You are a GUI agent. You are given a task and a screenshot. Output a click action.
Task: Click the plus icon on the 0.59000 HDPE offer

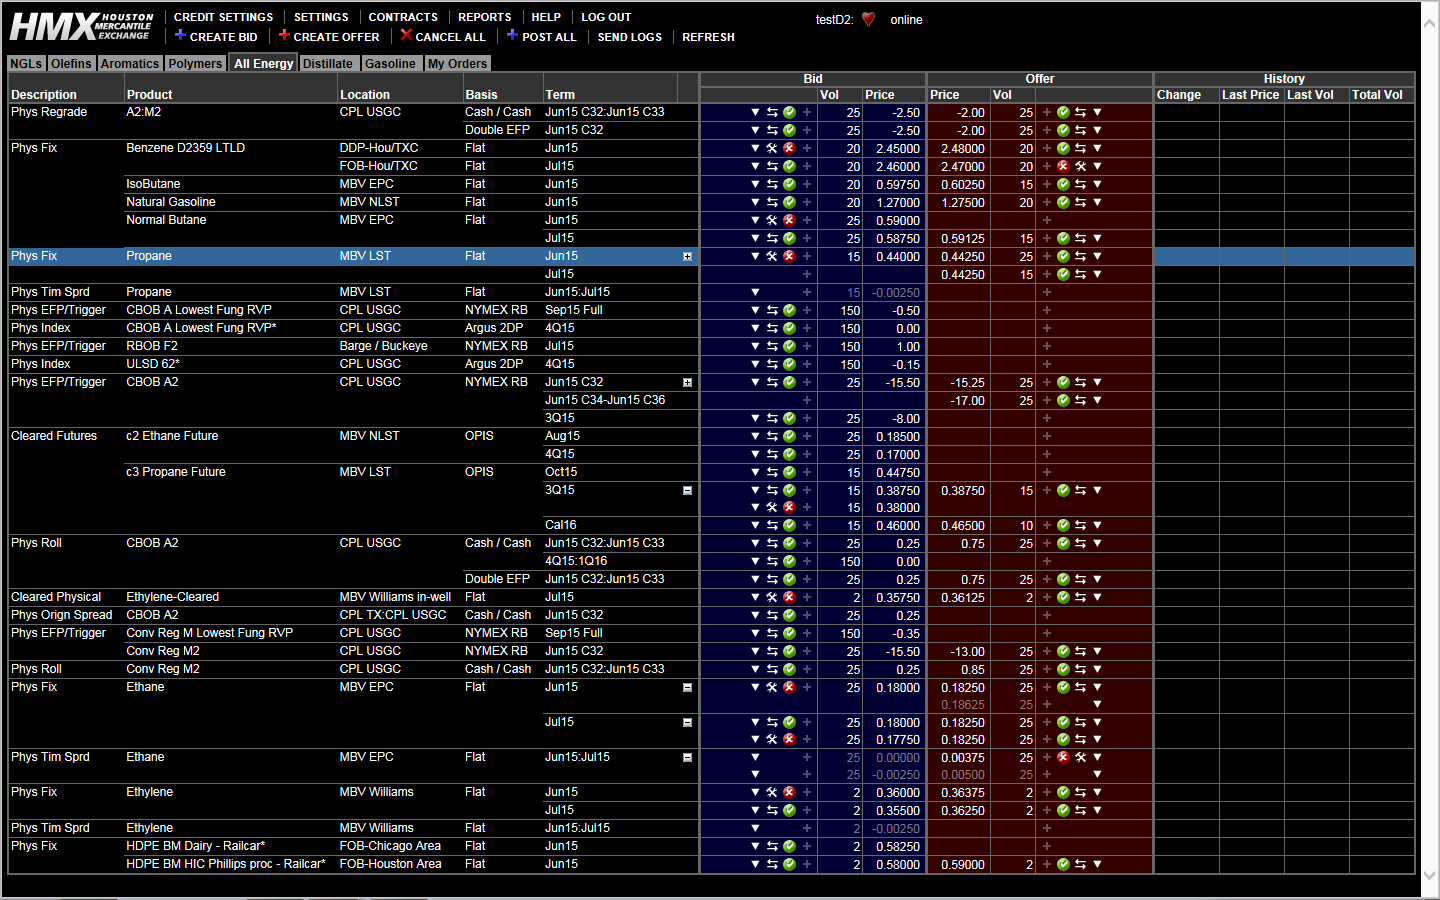(1047, 864)
